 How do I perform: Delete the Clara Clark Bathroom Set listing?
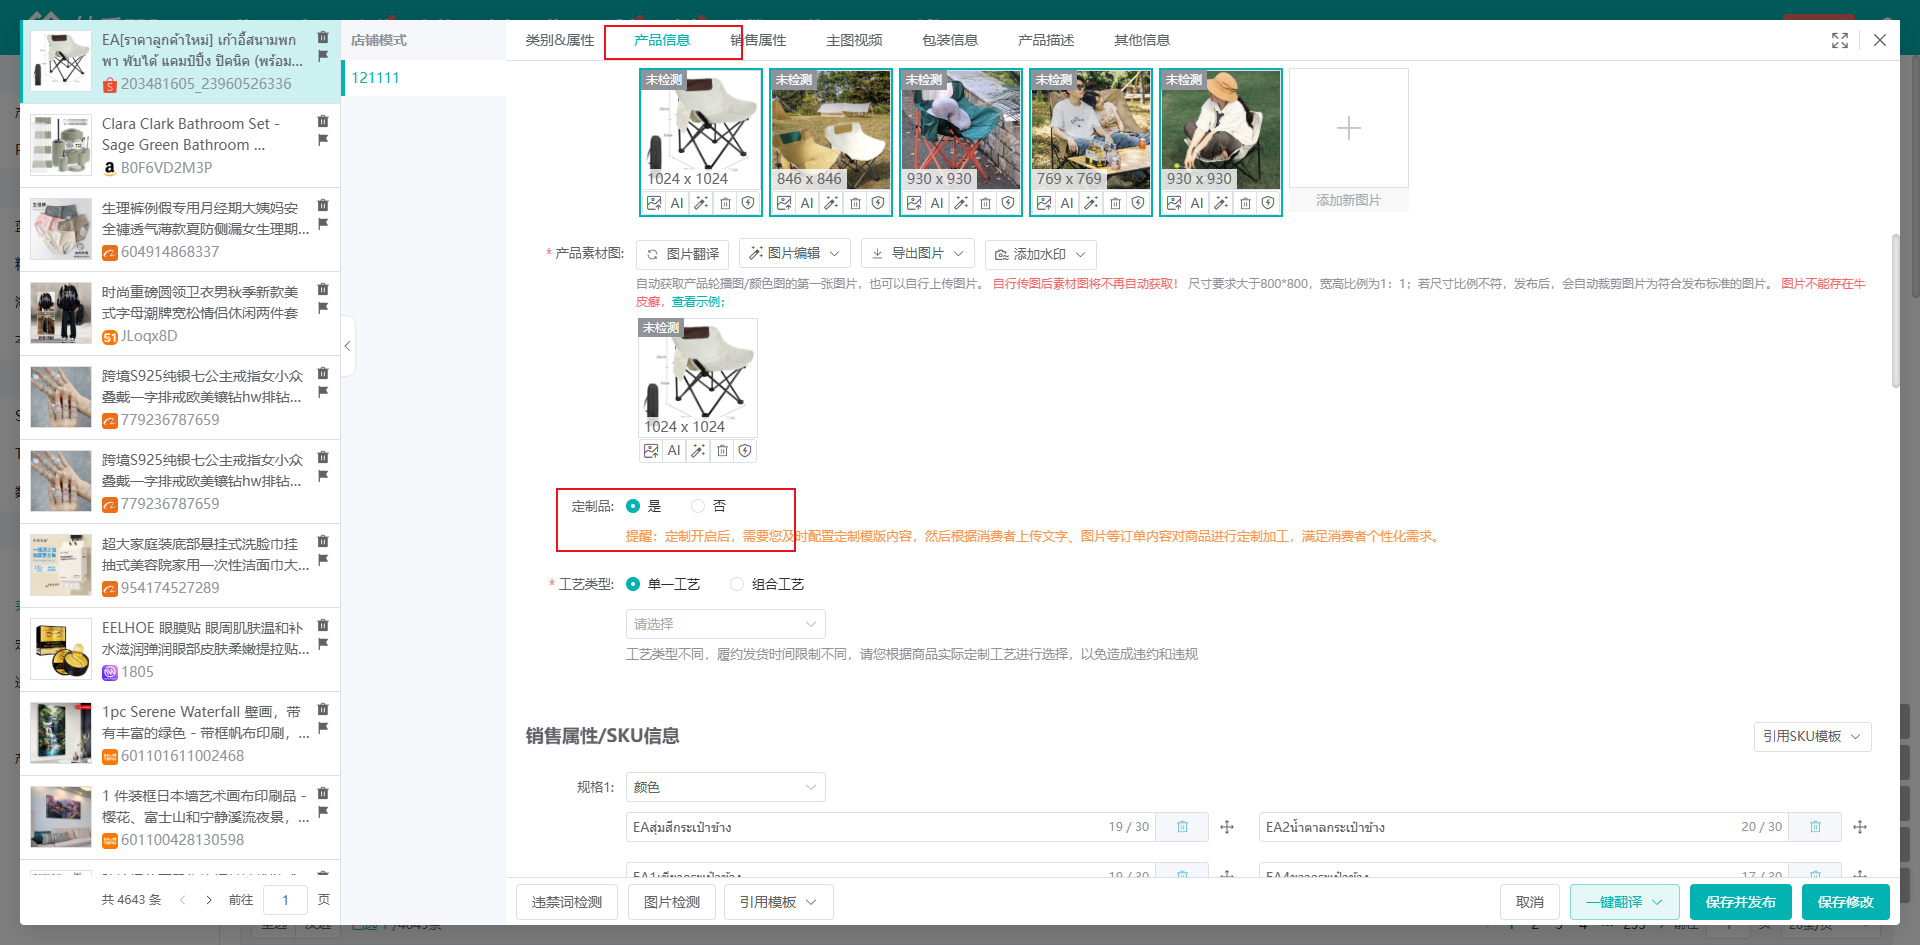click(x=323, y=122)
